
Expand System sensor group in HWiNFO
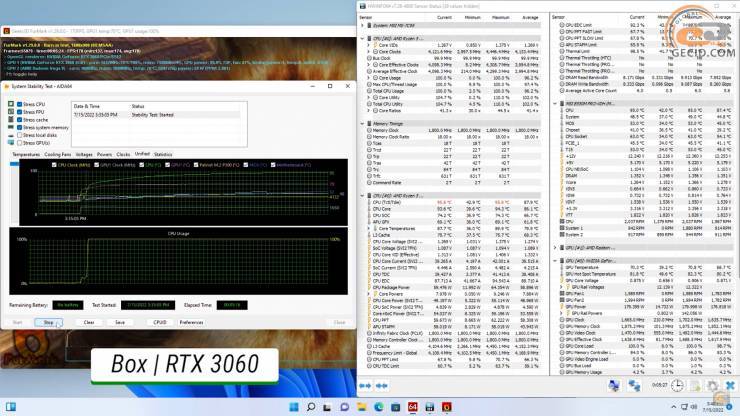click(x=363, y=25)
